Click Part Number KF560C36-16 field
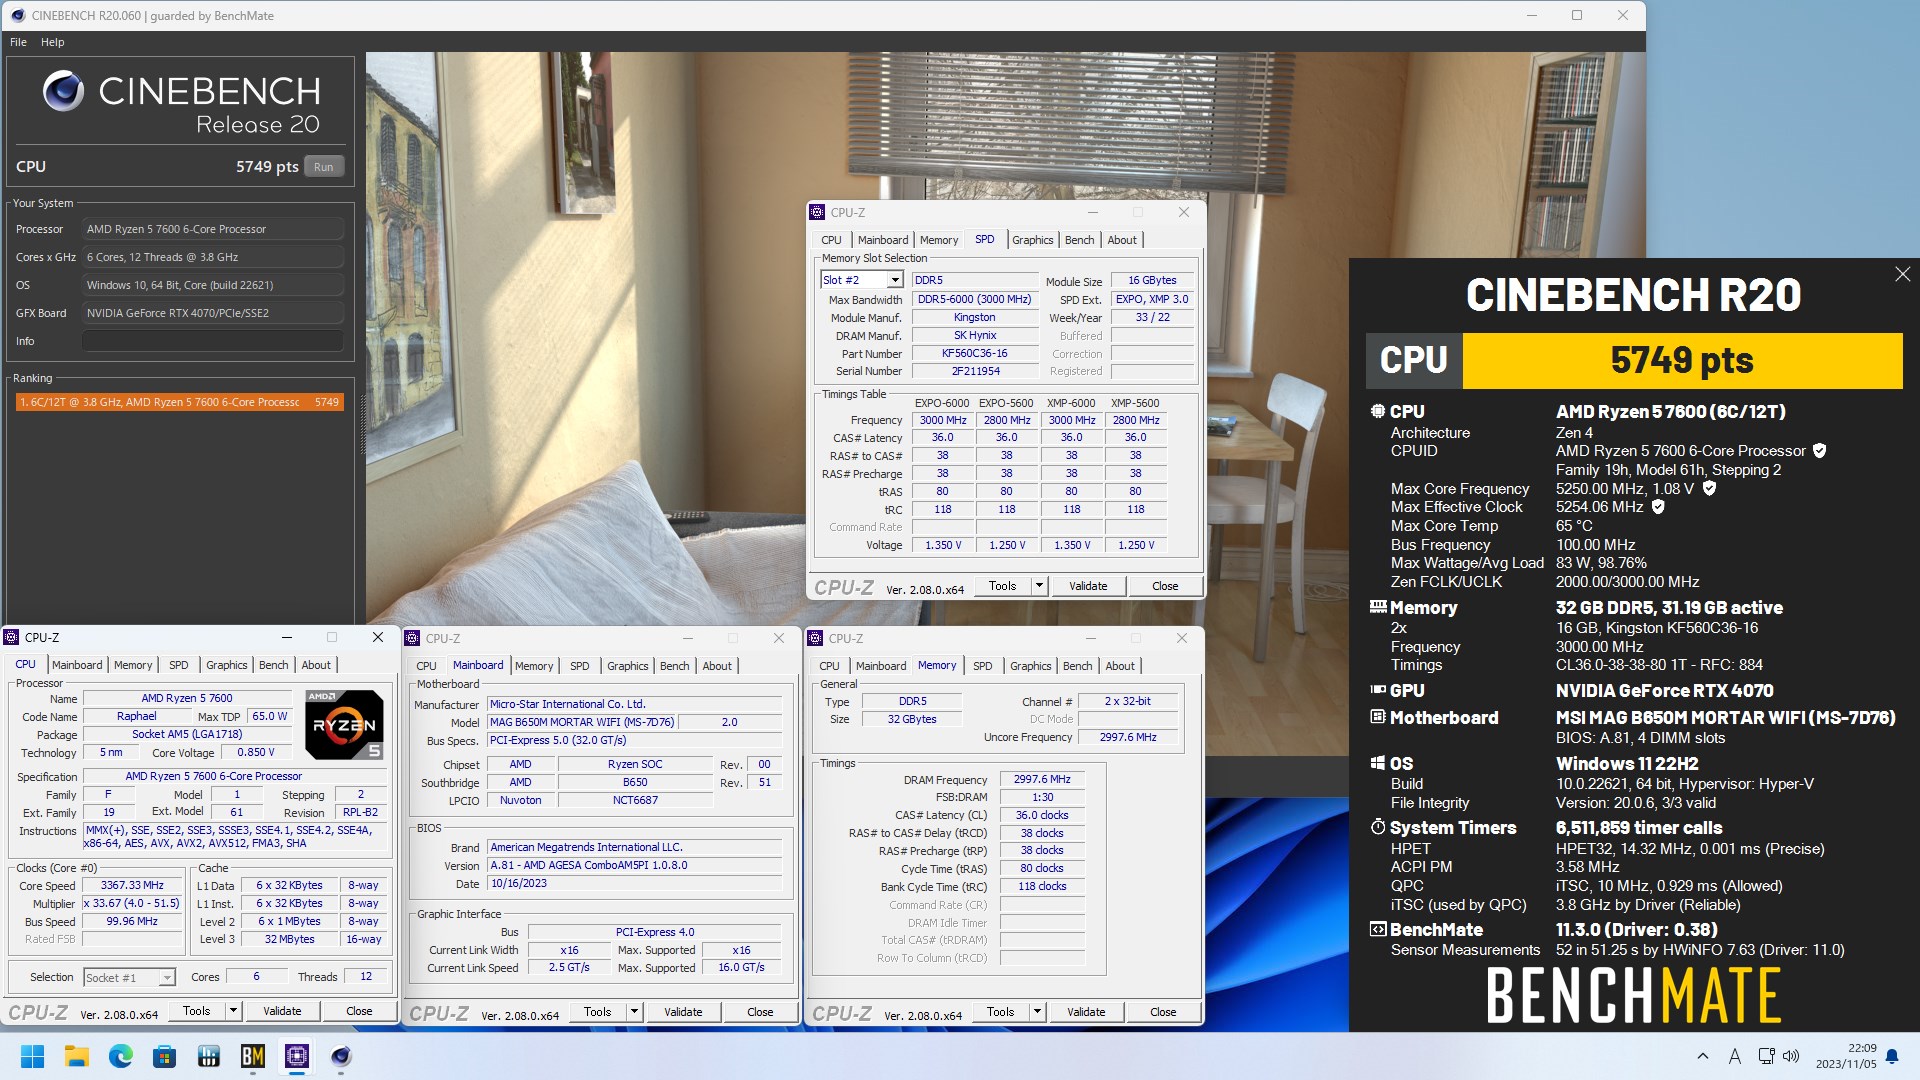 pos(975,353)
